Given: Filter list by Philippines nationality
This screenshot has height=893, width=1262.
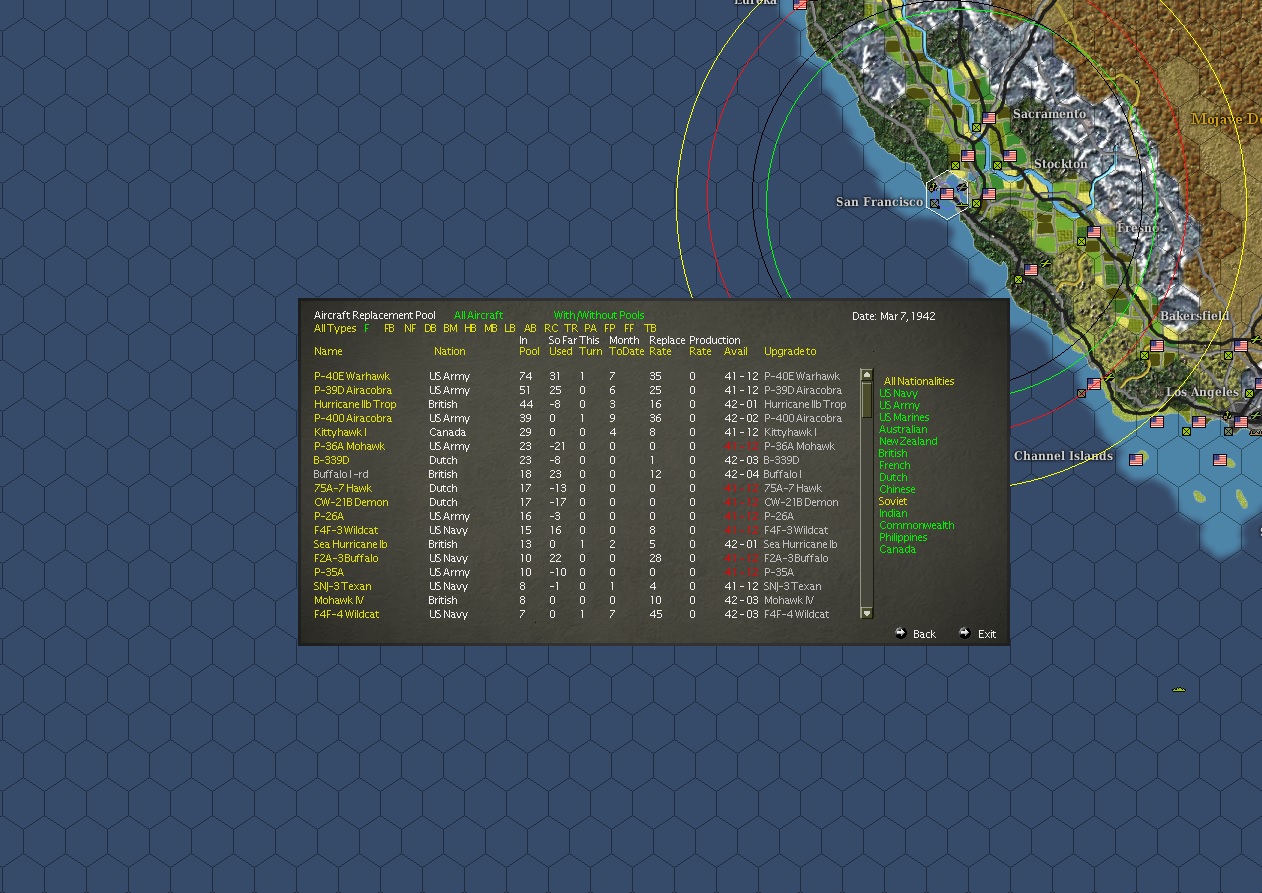Looking at the screenshot, I should [903, 537].
